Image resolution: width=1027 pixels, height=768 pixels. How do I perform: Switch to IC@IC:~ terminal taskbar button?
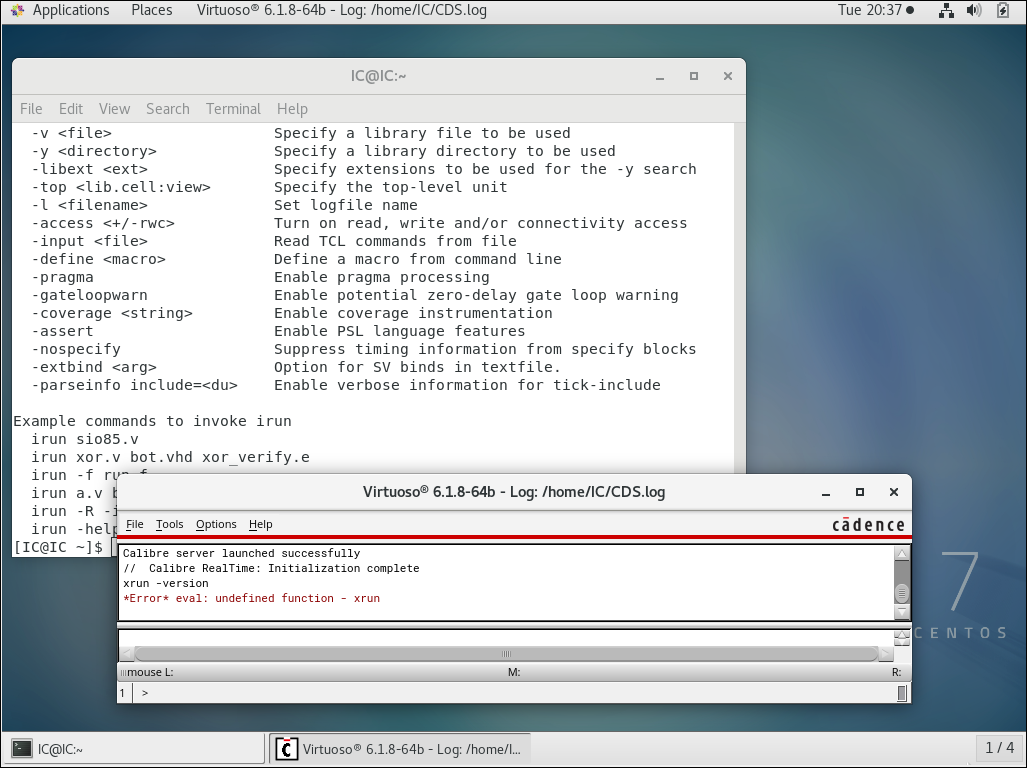60,748
